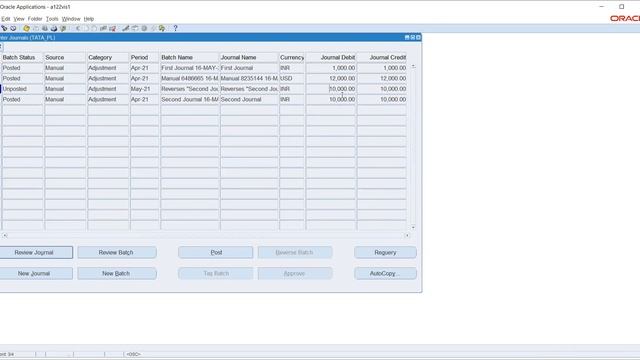Click the AutoCopy... button
The height and width of the screenshot is (360, 640).
[x=385, y=273]
